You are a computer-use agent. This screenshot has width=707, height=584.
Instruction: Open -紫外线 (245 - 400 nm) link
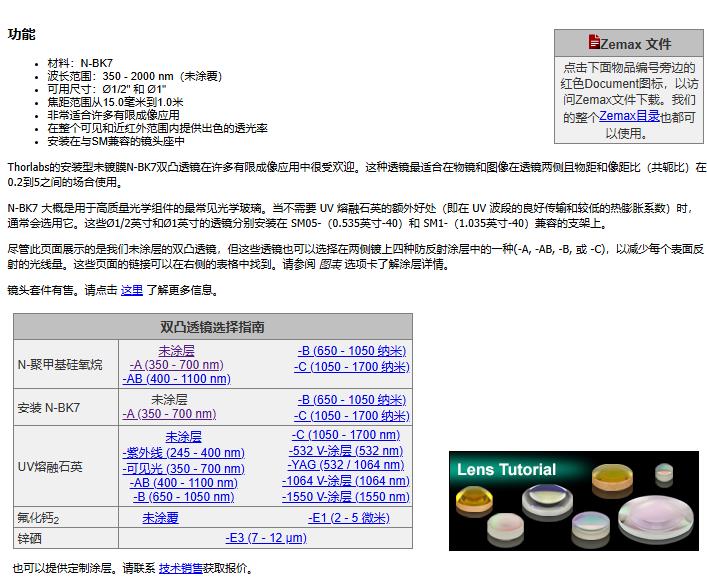pos(184,452)
